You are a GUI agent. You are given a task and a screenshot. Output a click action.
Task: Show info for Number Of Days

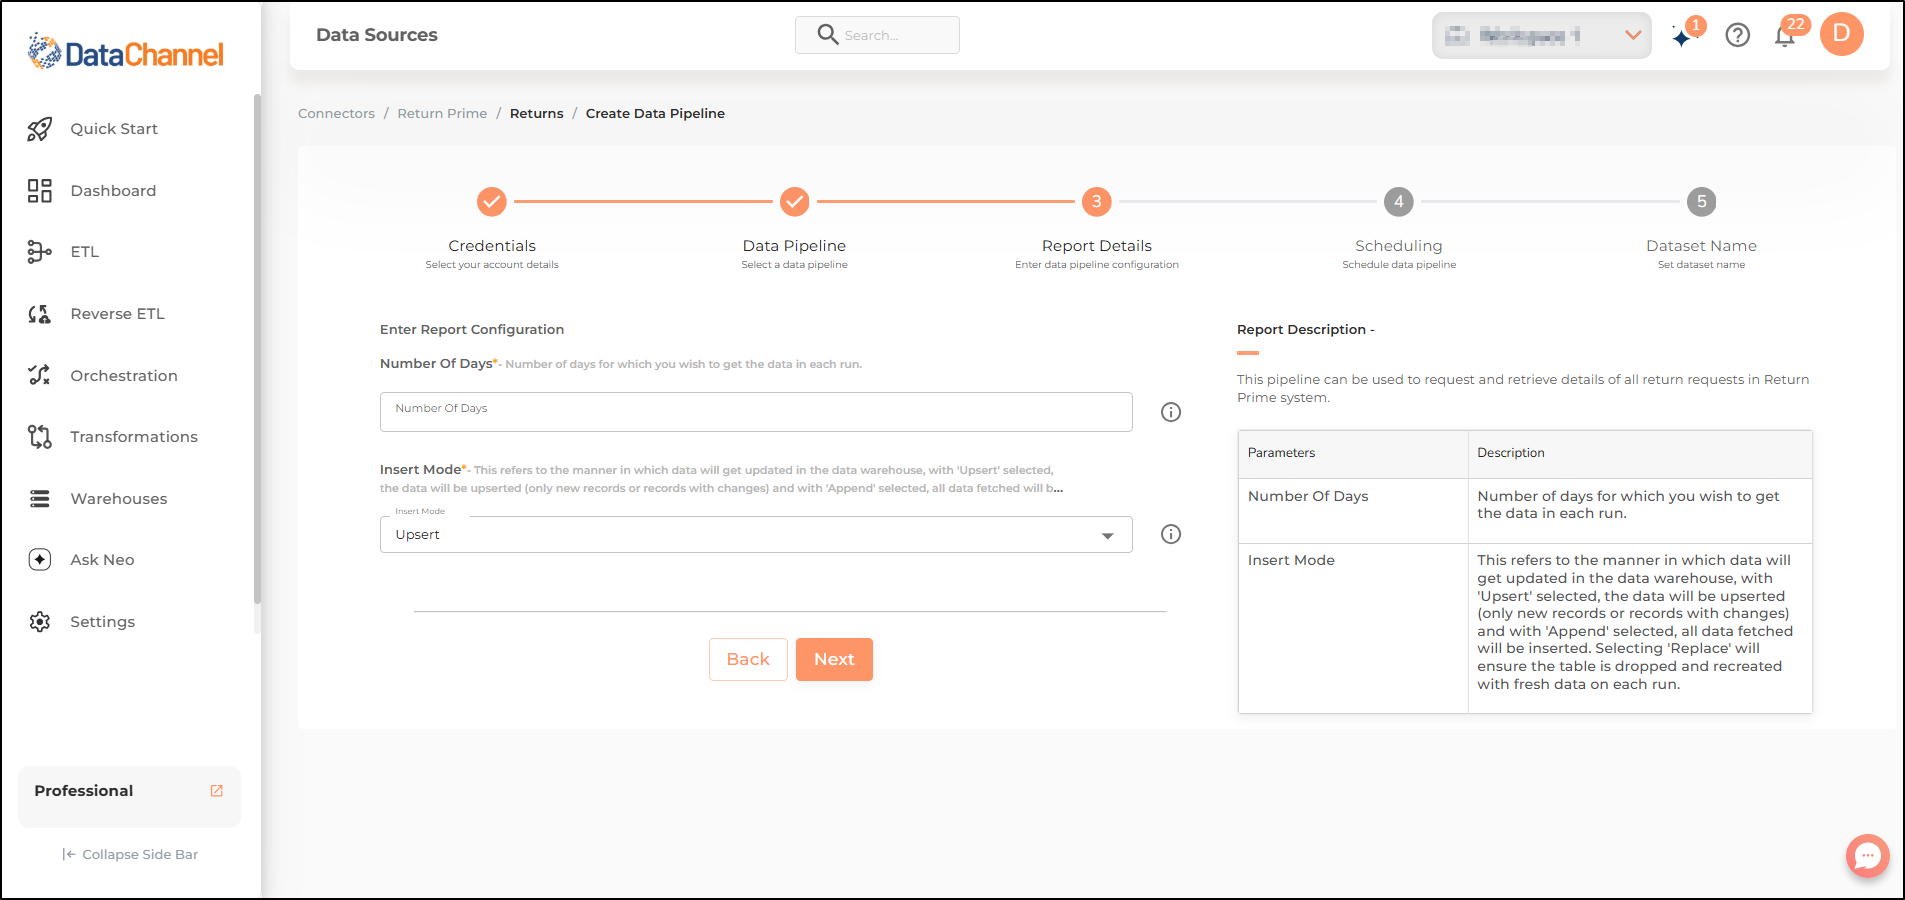coord(1171,412)
